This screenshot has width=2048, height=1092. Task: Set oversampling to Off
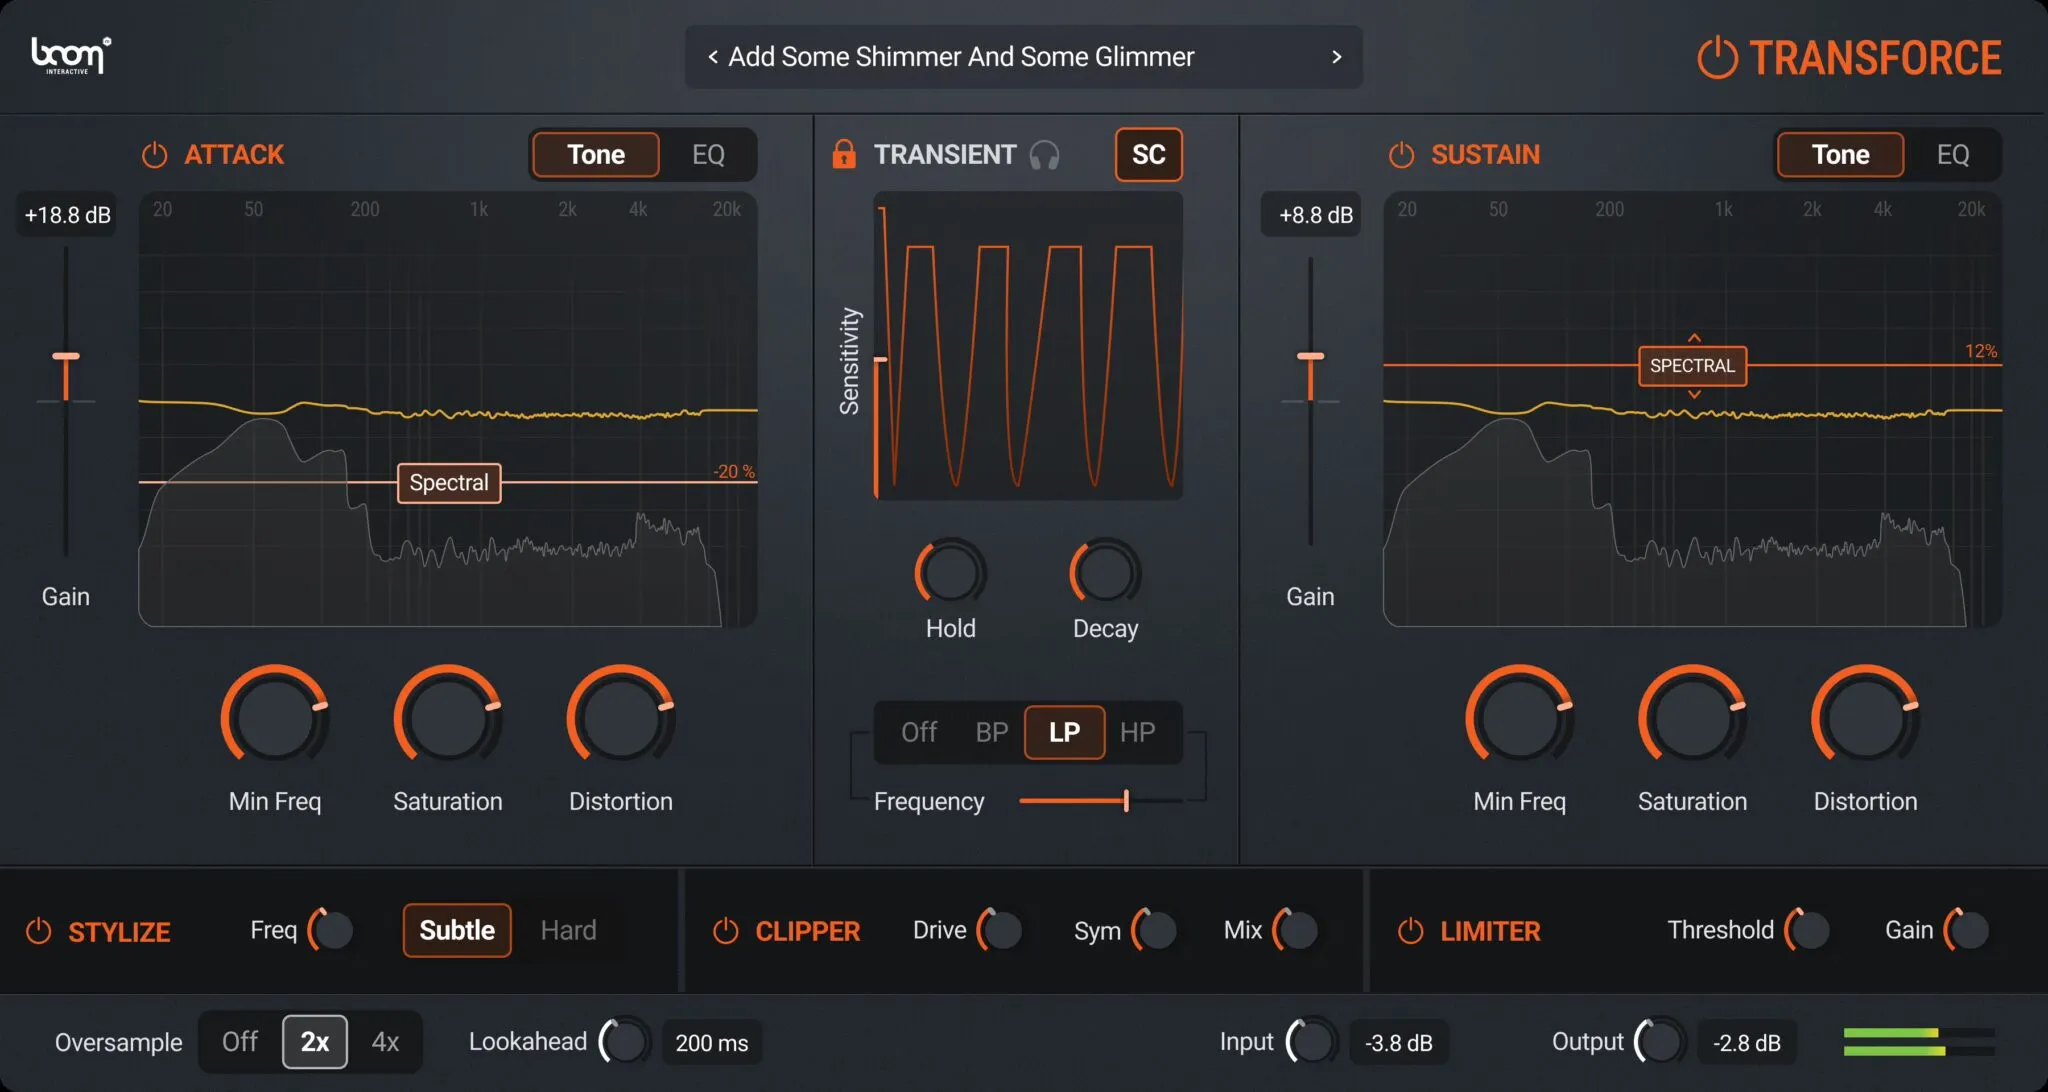(x=240, y=1042)
